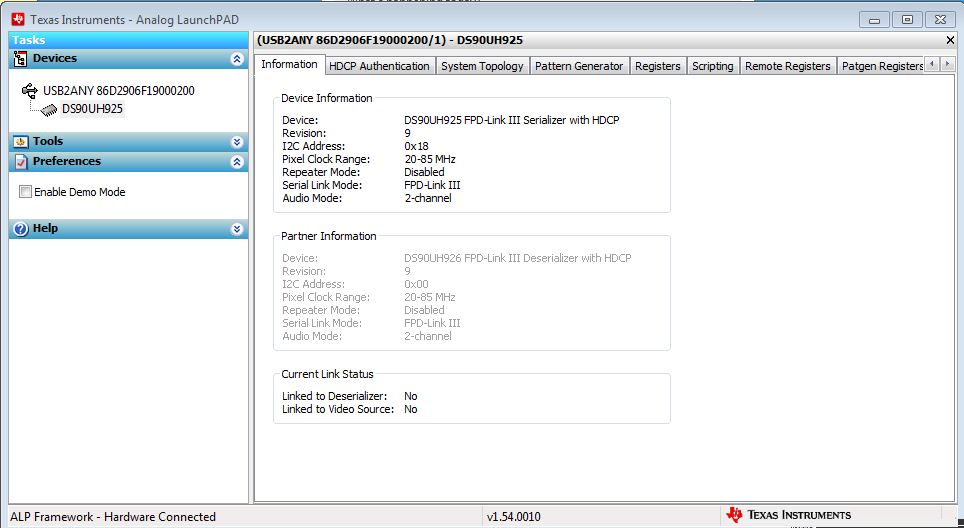Screen dimensions: 964x528
Task: Show more tabs with right arrow
Action: click(x=947, y=64)
